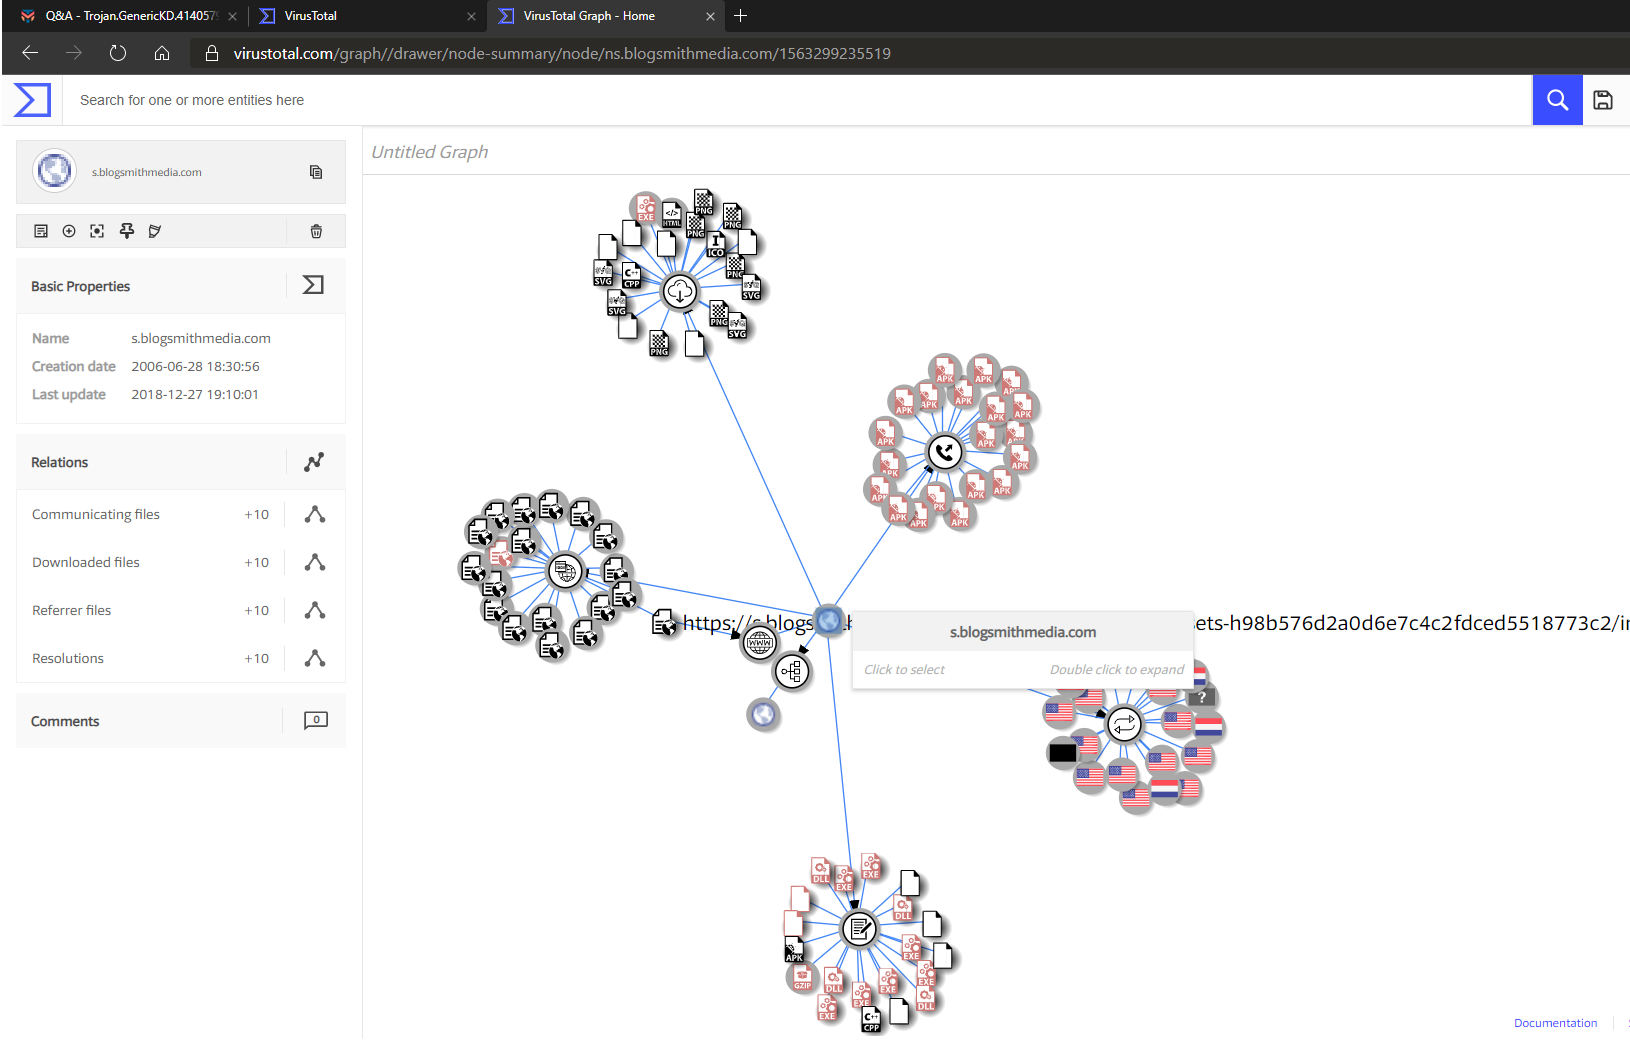
Task: Expand Downloaded files relation
Action: (314, 562)
